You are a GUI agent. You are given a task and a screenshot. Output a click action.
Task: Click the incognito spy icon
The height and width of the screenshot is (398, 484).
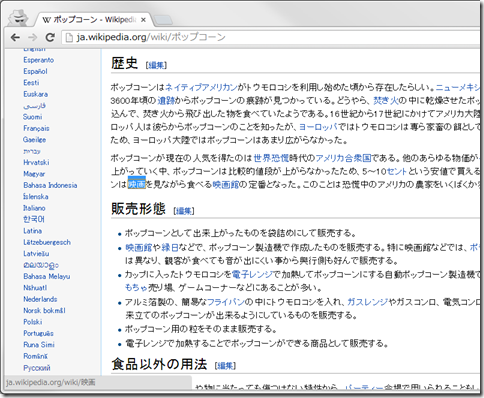pyautogui.click(x=18, y=18)
